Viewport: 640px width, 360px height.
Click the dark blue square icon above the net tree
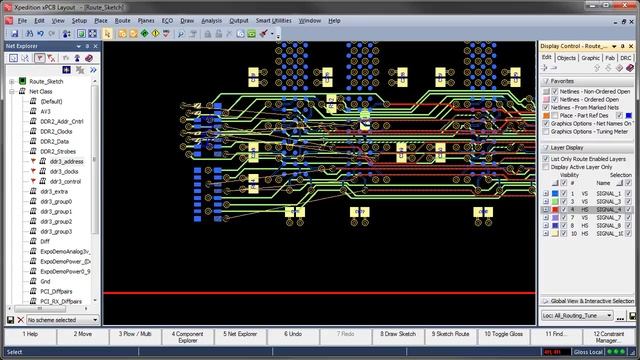pyautogui.click(x=67, y=70)
